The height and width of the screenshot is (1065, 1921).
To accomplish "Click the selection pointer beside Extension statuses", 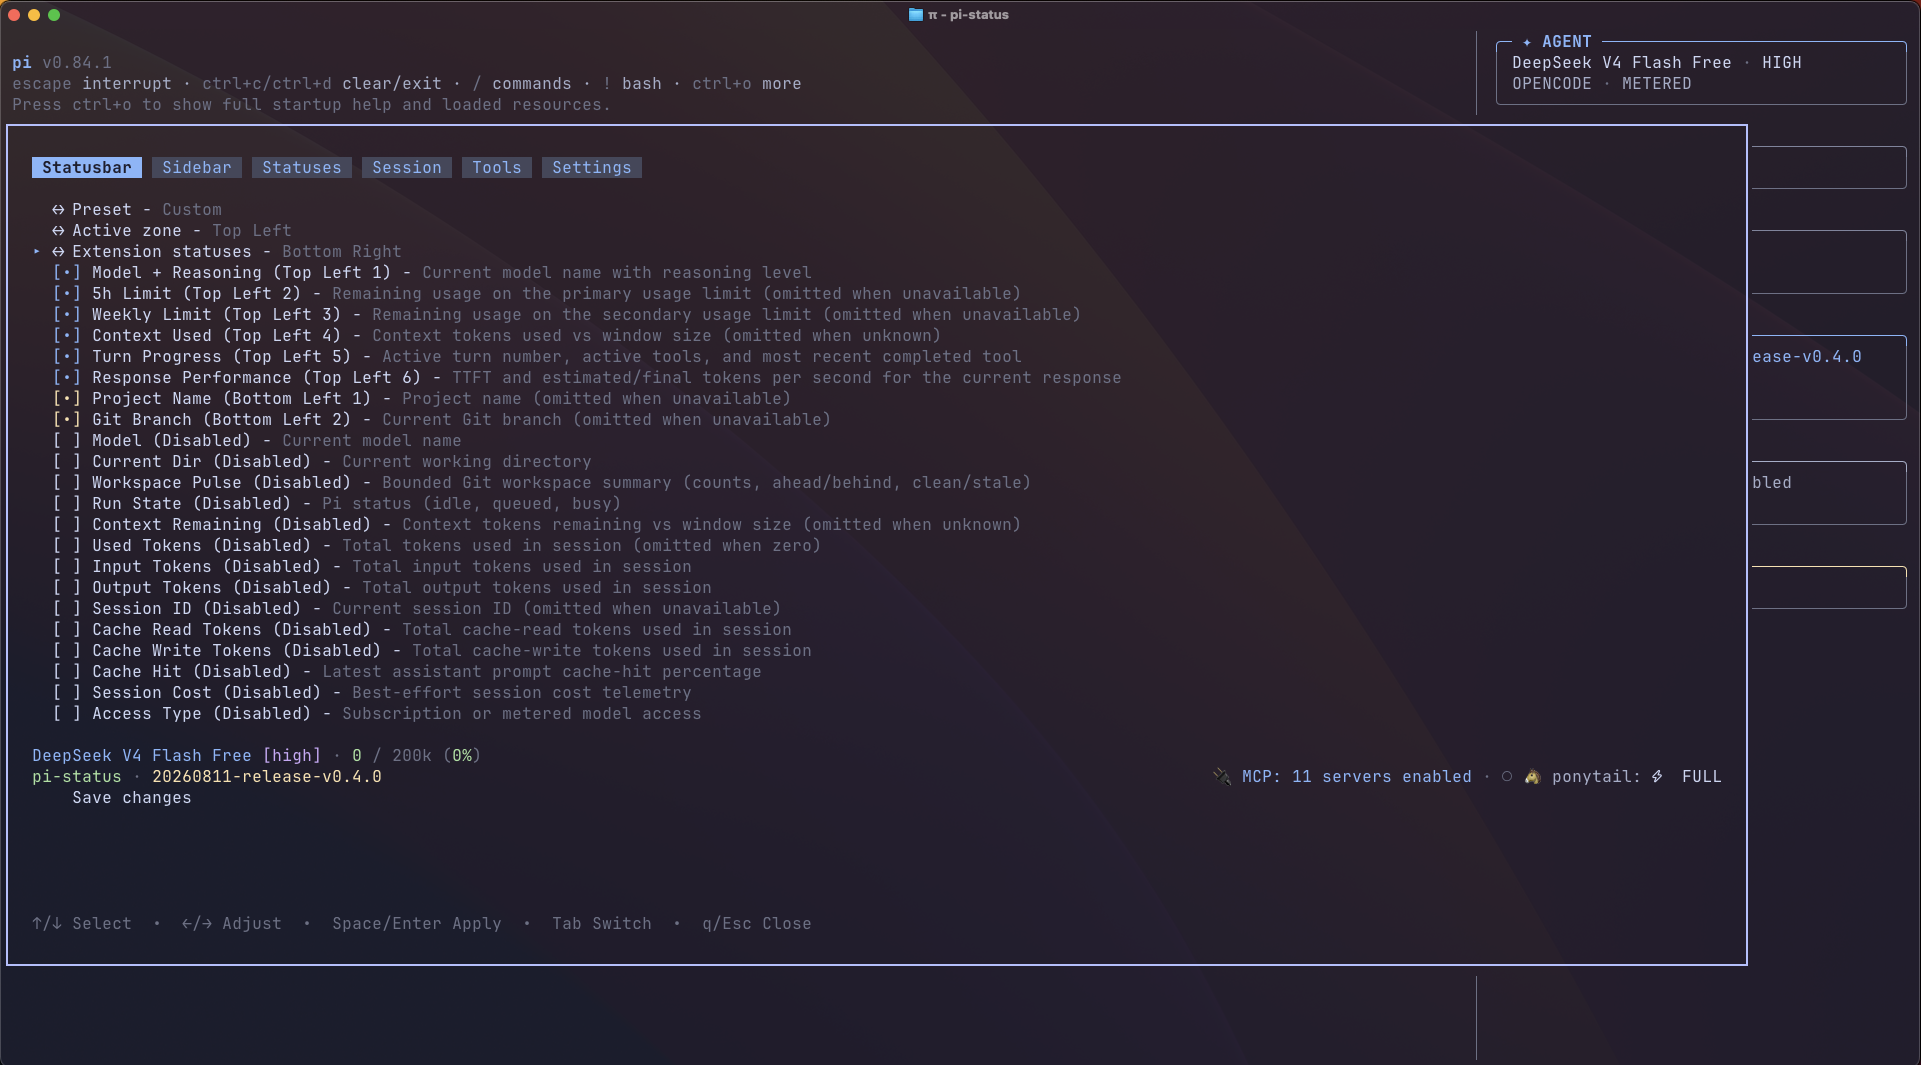I will [37, 252].
